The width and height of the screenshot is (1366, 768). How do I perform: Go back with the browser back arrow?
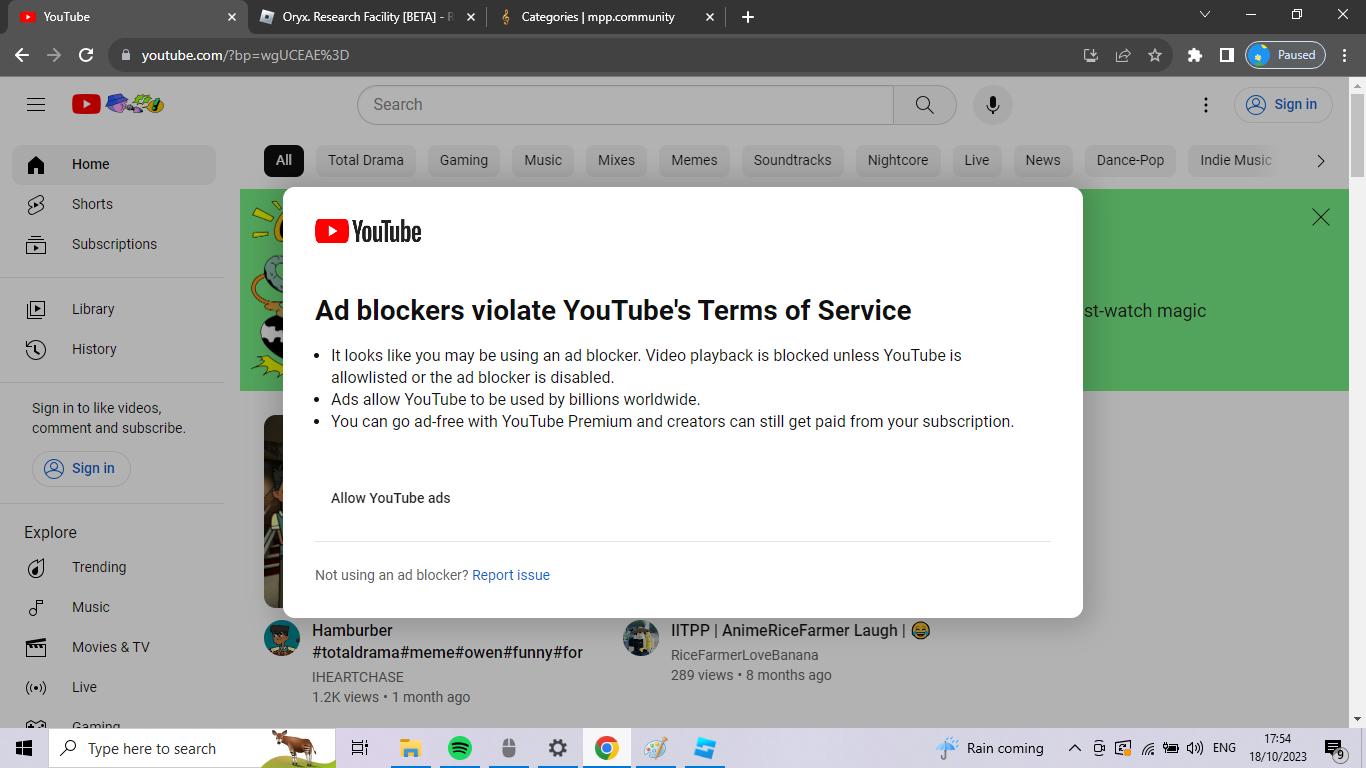tap(22, 55)
